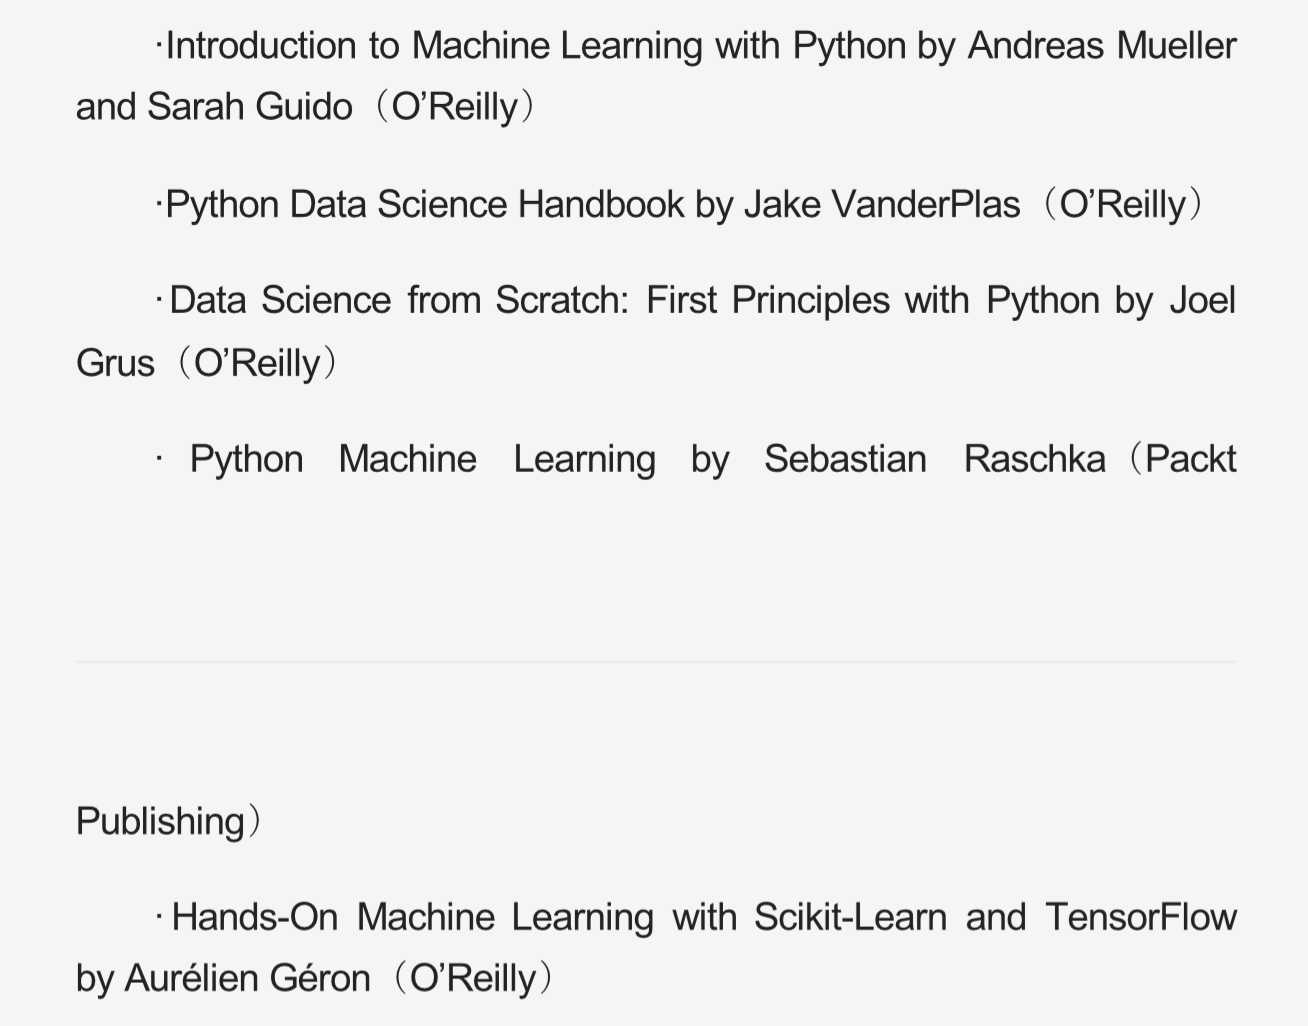Click the word "Handbook" in the second entry
The width and height of the screenshot is (1308, 1026).
601,205
